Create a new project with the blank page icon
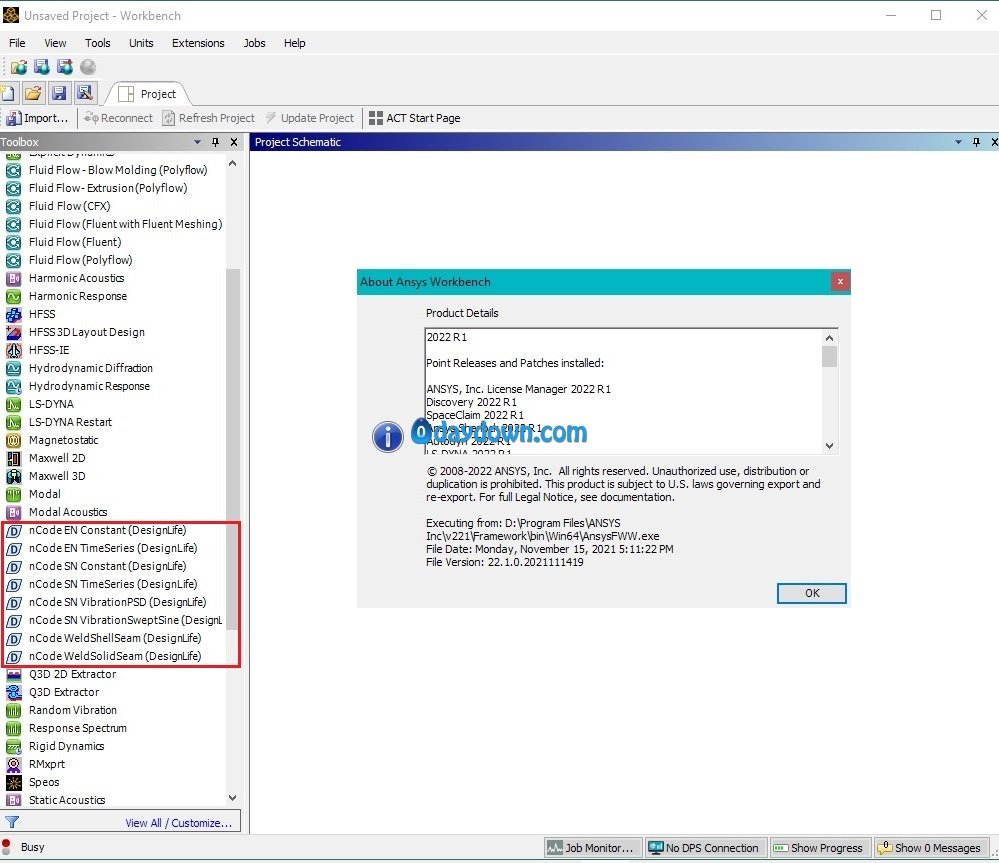Screen dimensions: 999x863 8,94
